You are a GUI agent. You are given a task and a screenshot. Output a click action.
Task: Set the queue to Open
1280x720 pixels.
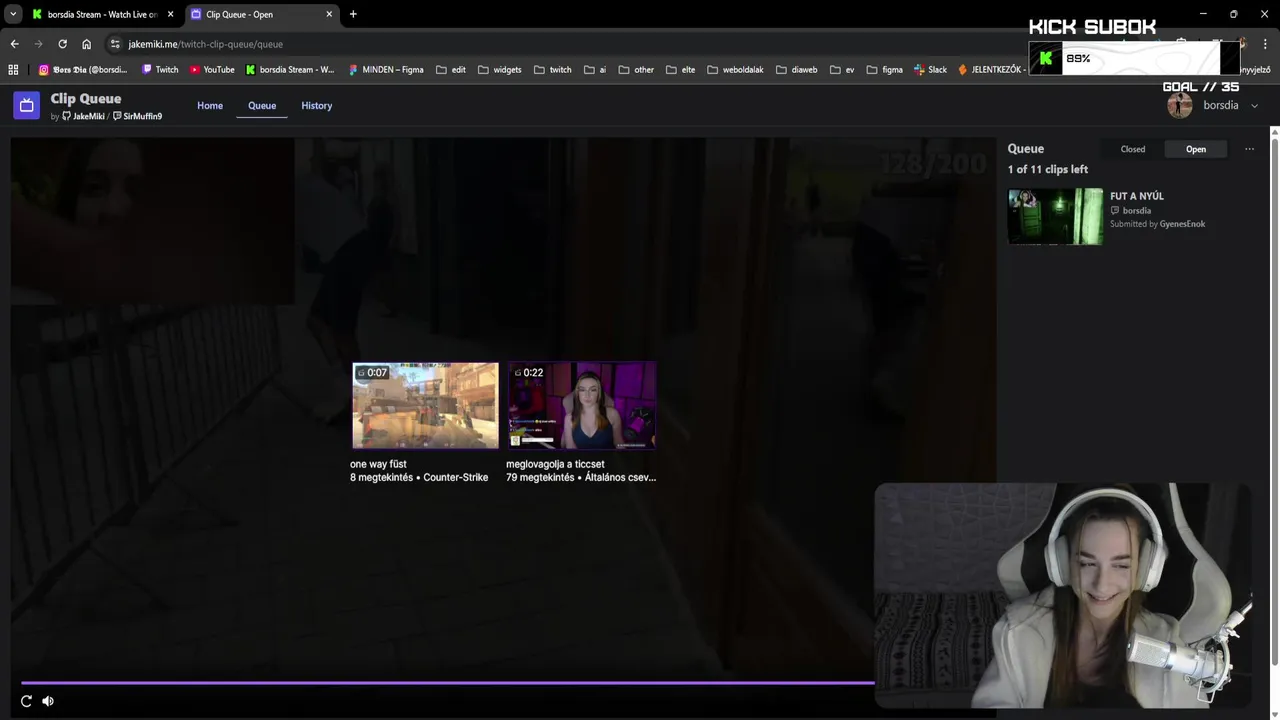(x=1196, y=149)
